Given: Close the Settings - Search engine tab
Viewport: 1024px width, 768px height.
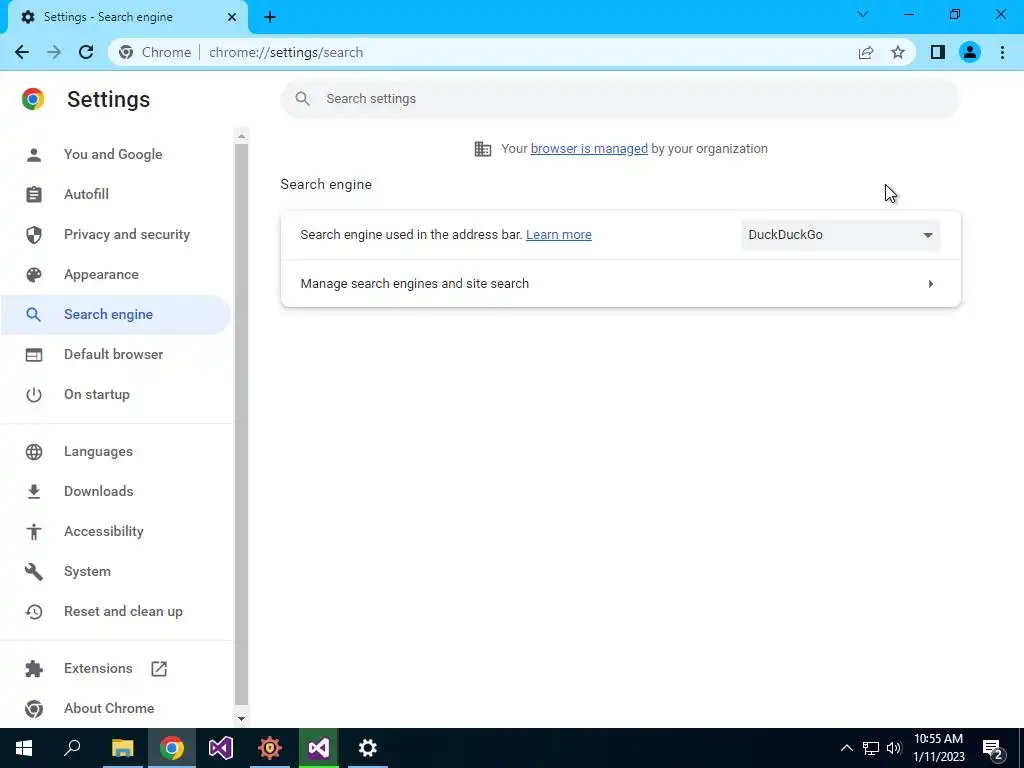Looking at the screenshot, I should (x=232, y=17).
